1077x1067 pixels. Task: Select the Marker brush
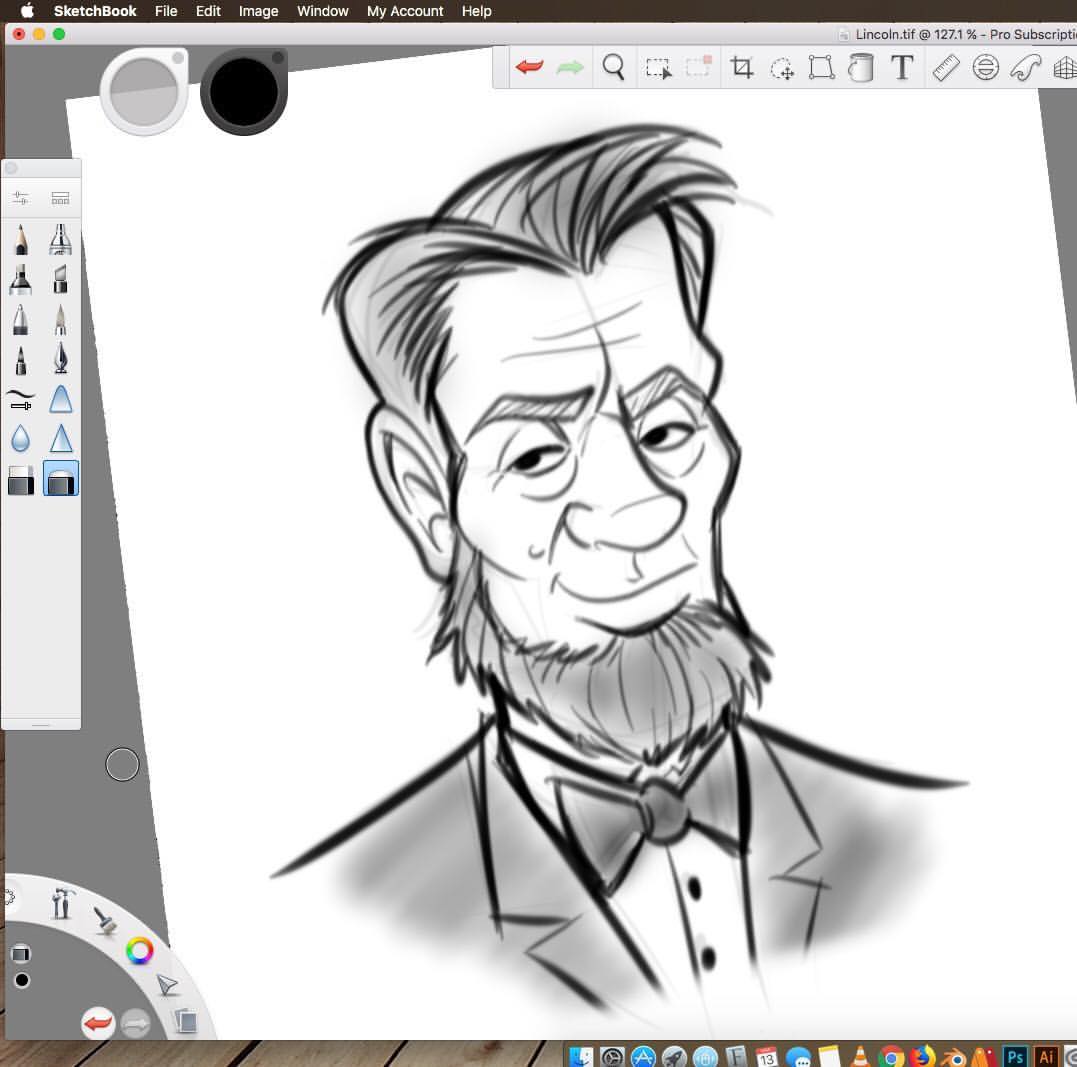(x=21, y=280)
